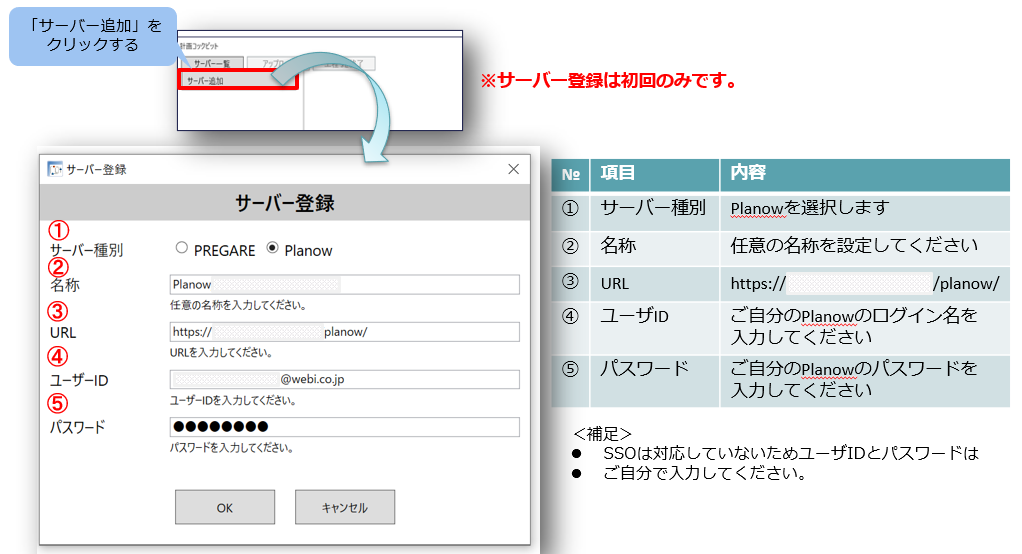Click the 名称 input field containing Planow

coord(344,284)
